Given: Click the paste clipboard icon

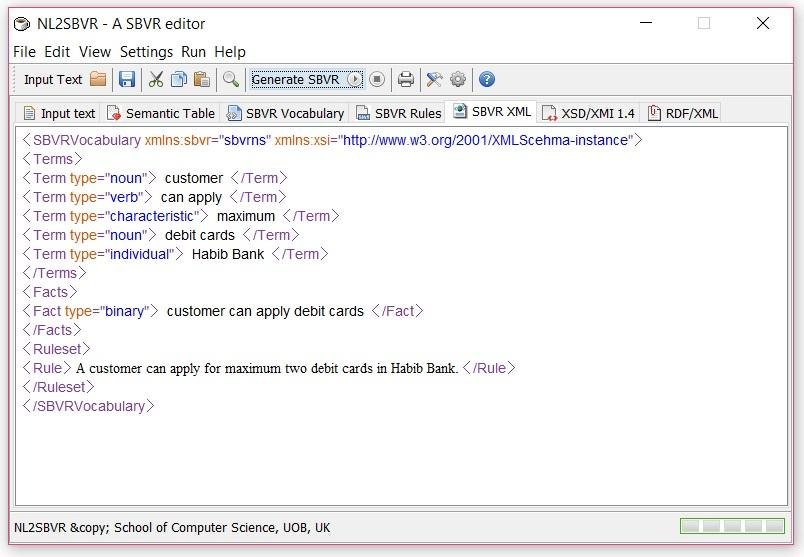Looking at the screenshot, I should (202, 79).
